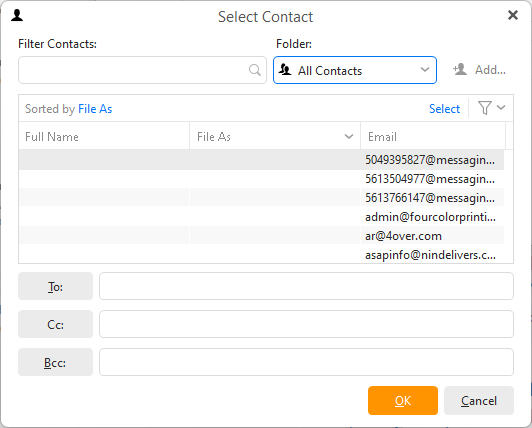Click the add contact person icon

(x=460, y=70)
